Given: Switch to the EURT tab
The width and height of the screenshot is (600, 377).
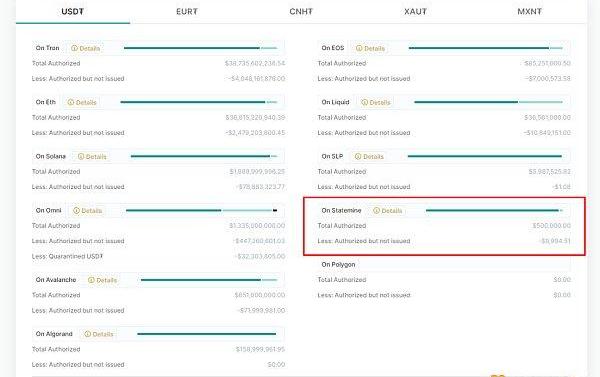Looking at the screenshot, I should 187,11.
